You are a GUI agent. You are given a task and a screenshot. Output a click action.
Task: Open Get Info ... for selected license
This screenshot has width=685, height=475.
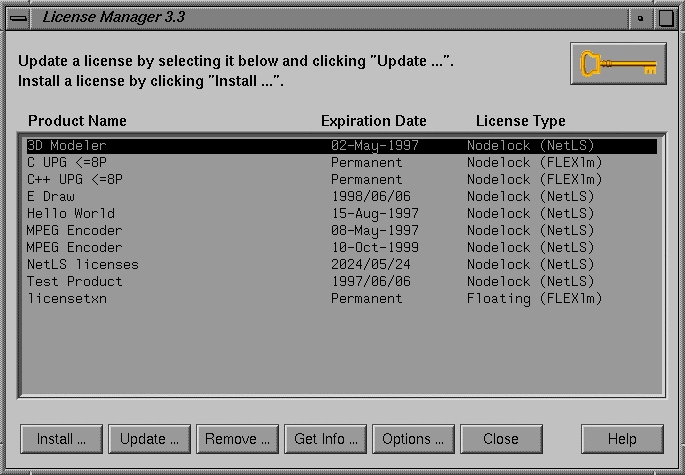325,439
